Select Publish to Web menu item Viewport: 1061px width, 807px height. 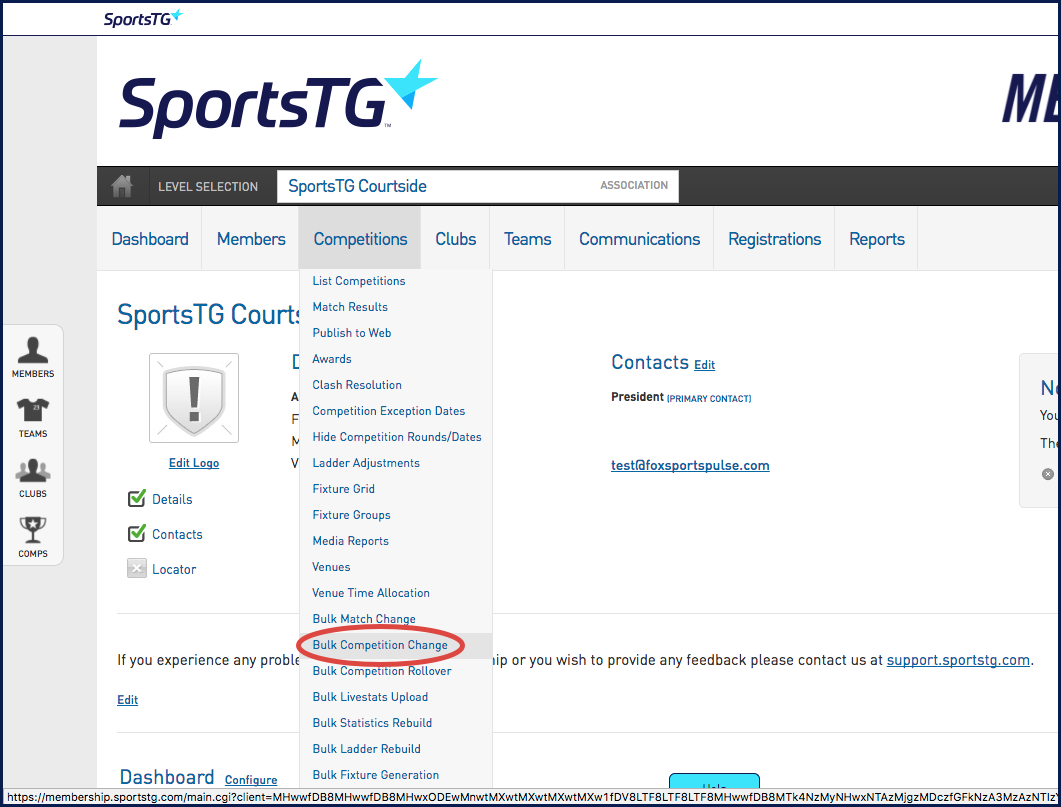coord(352,333)
